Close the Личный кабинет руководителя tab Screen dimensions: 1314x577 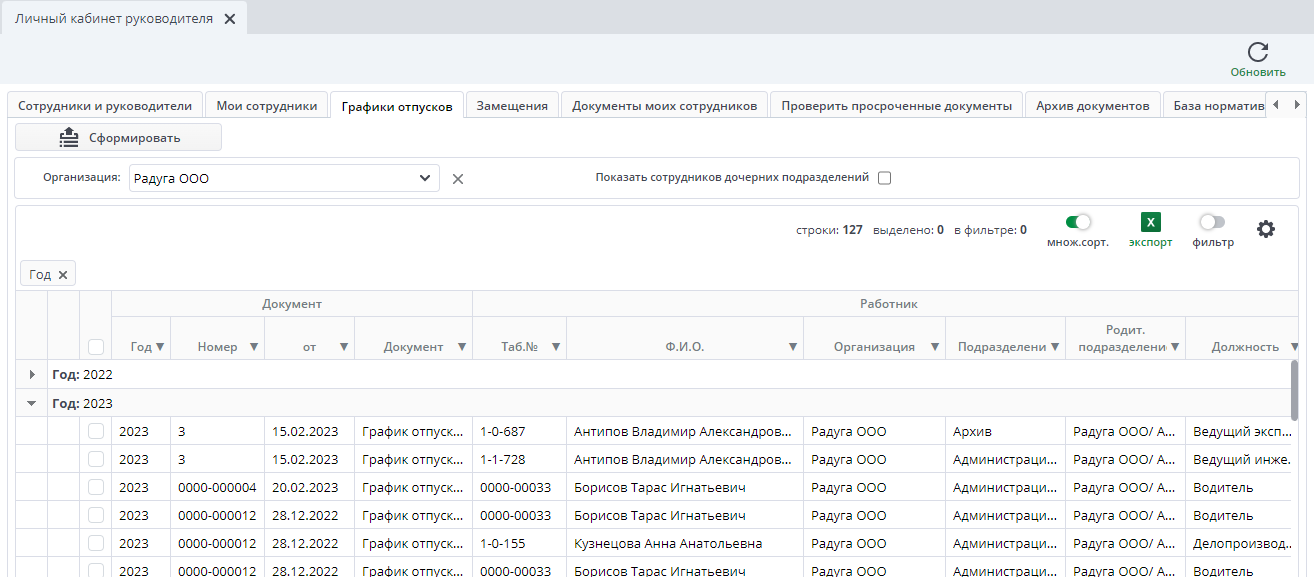pos(229,18)
